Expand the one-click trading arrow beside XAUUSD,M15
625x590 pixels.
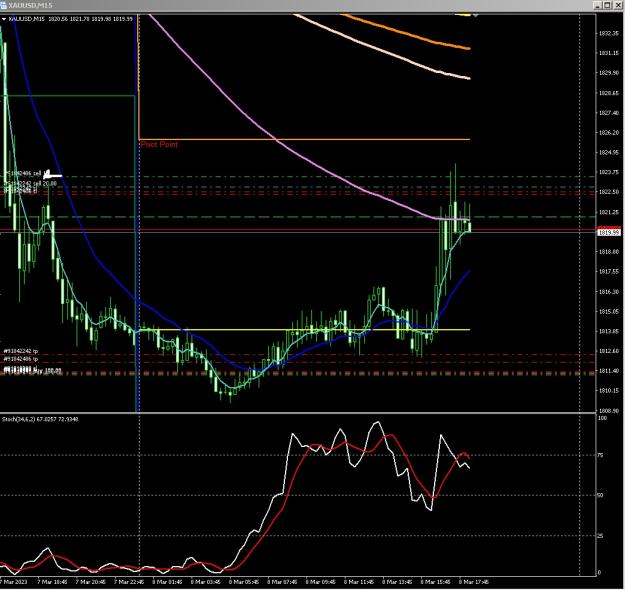(x=4, y=19)
